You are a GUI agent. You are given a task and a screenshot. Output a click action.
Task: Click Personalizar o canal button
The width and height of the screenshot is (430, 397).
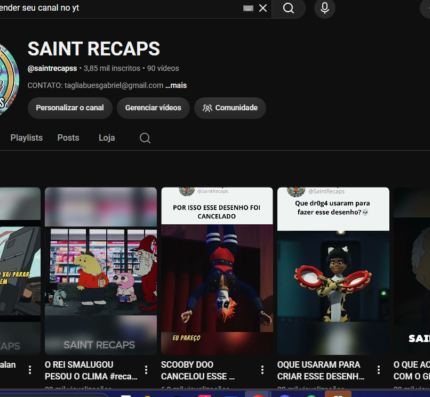click(70, 108)
